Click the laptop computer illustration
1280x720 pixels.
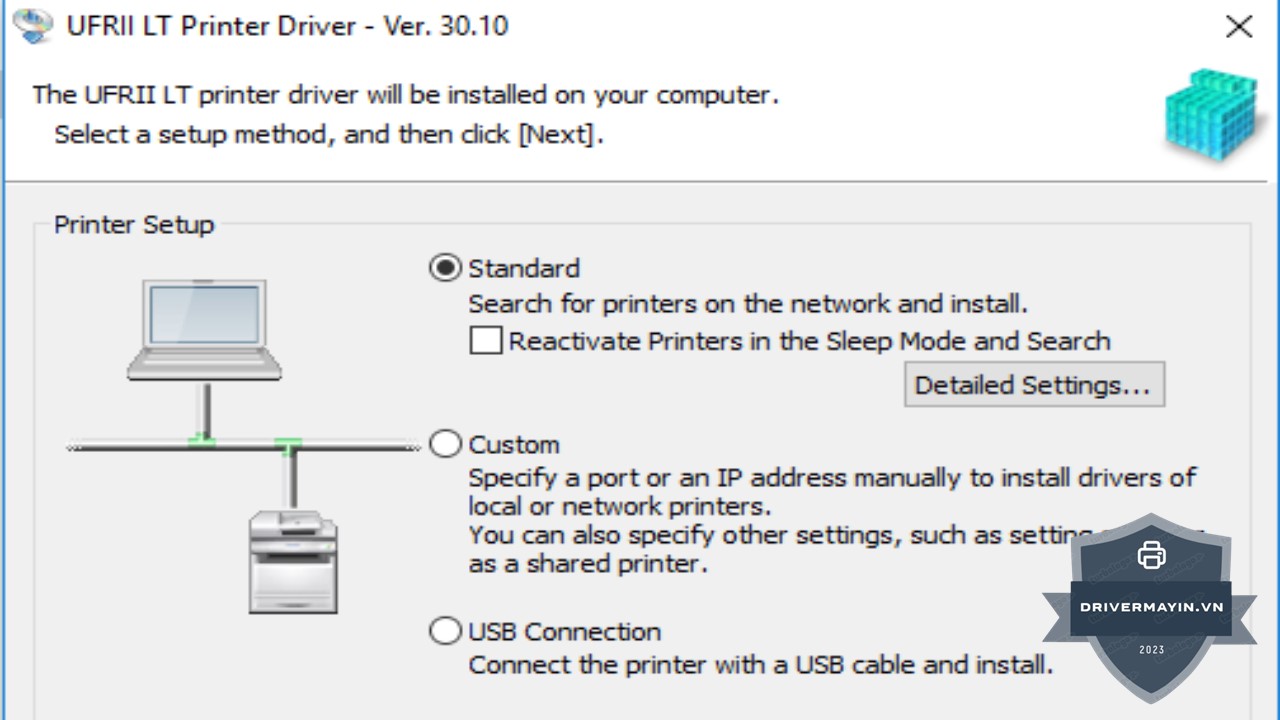[204, 330]
